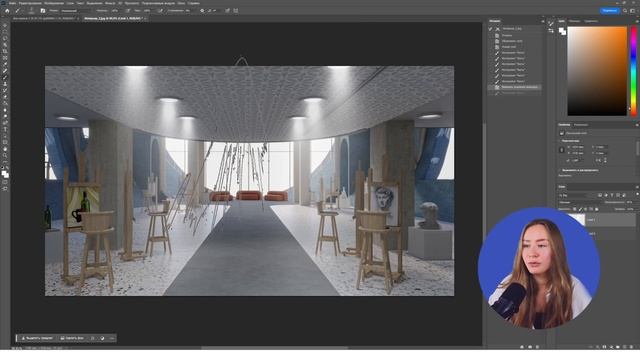
Task: Click the blue Share button
Action: tap(610, 11)
